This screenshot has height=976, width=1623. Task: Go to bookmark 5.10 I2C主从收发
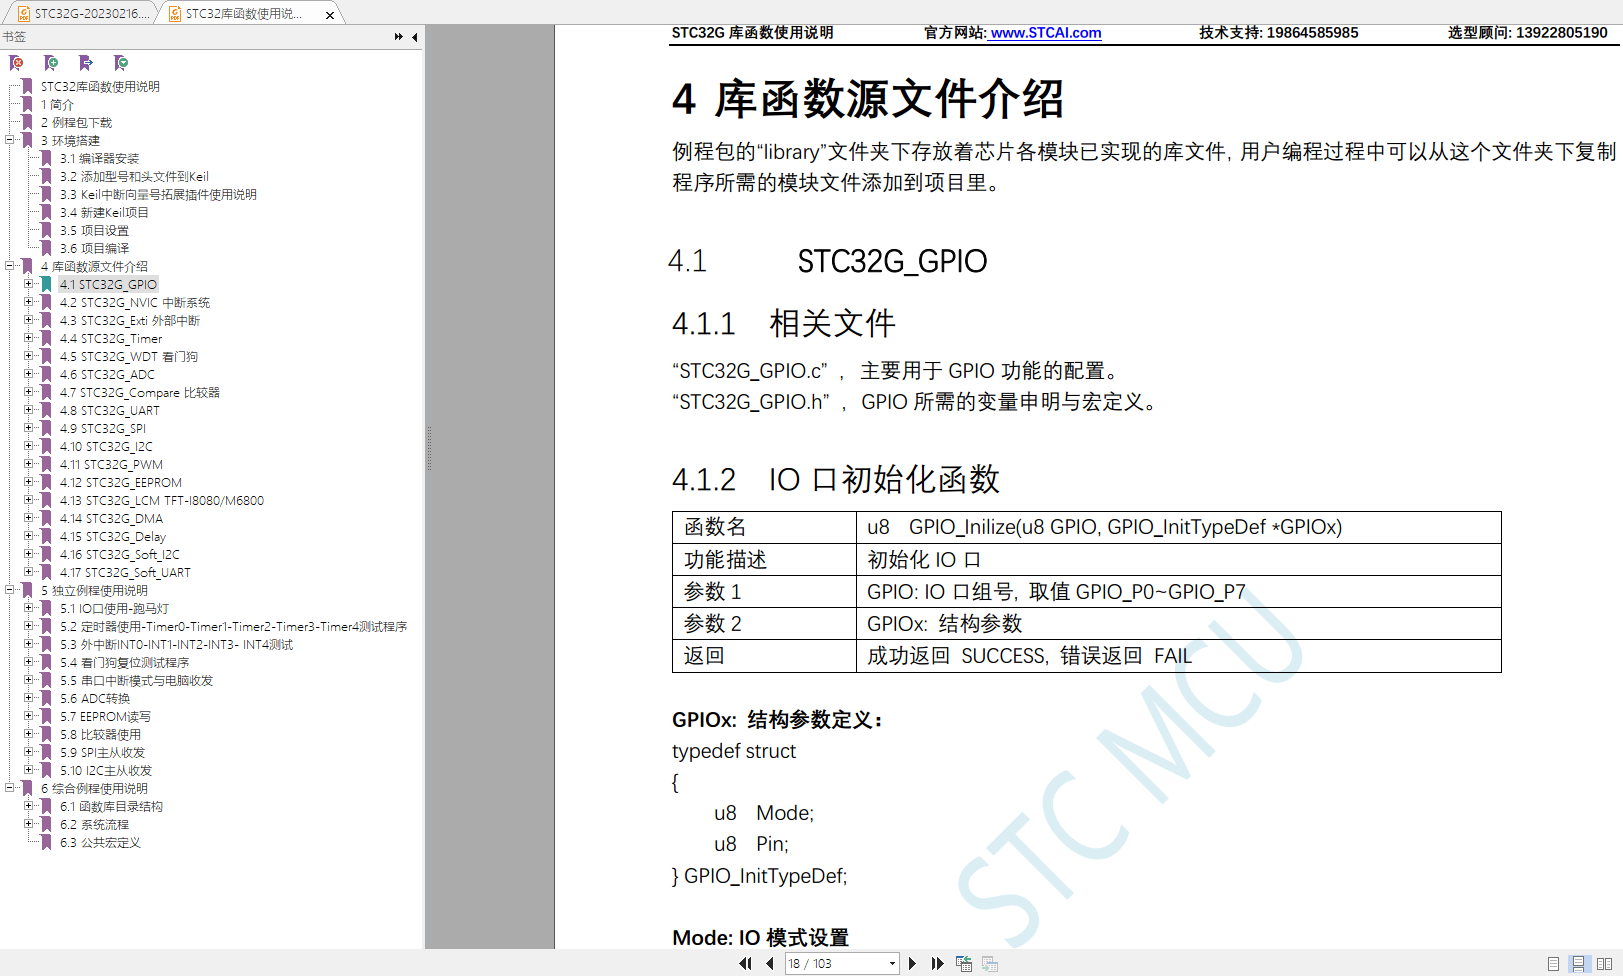(x=106, y=770)
